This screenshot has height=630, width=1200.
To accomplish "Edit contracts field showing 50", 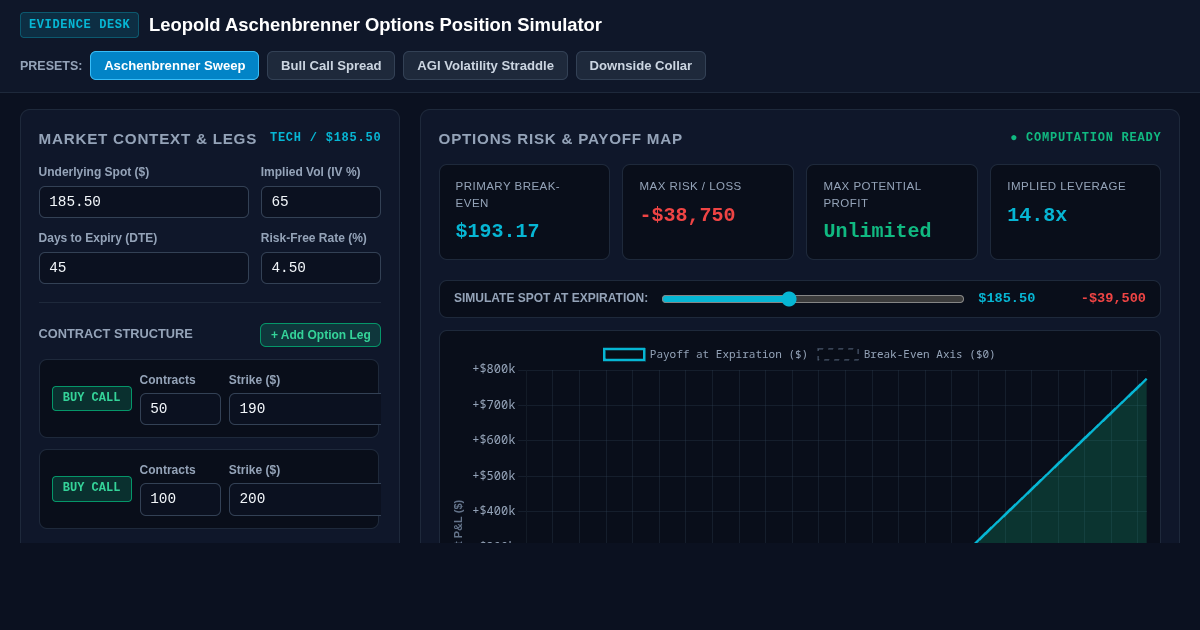I will point(180,409).
